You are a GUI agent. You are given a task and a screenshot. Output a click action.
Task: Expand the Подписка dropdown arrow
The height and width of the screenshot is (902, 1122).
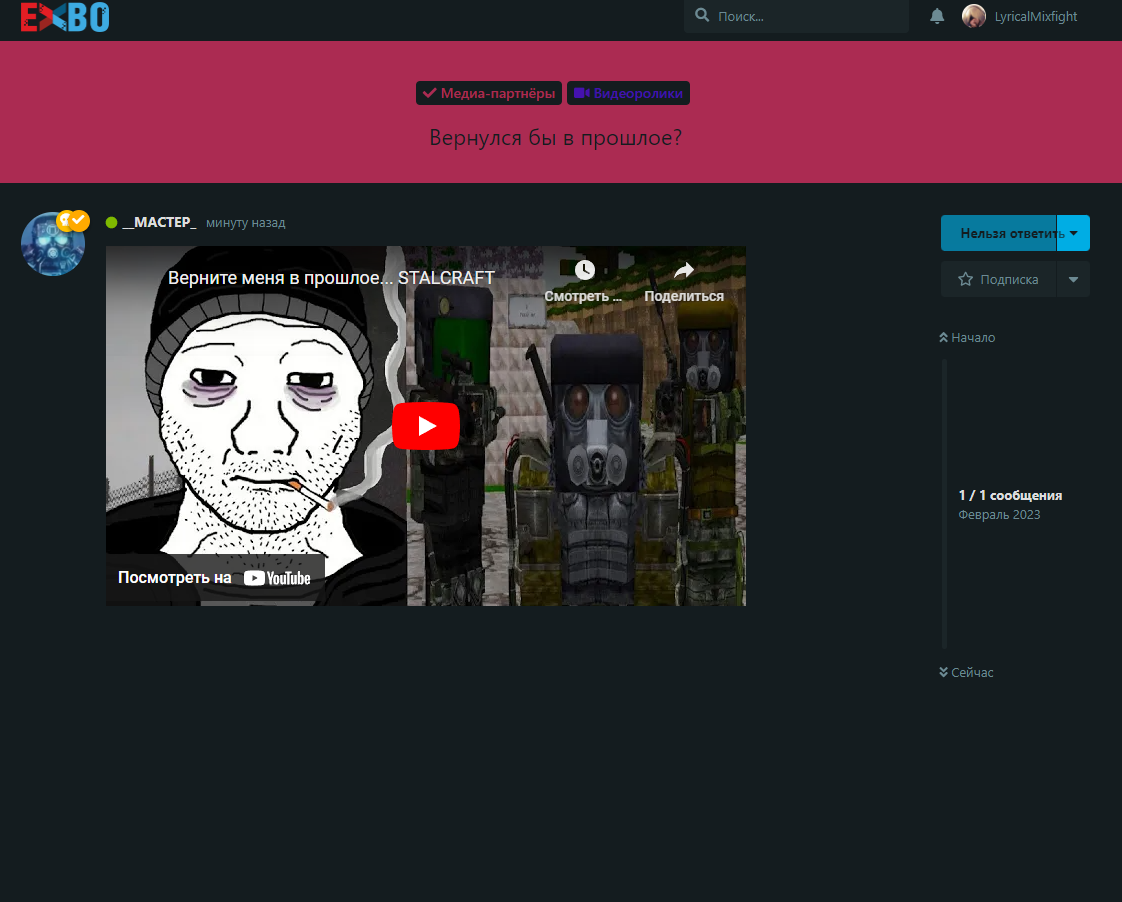[x=1073, y=280]
